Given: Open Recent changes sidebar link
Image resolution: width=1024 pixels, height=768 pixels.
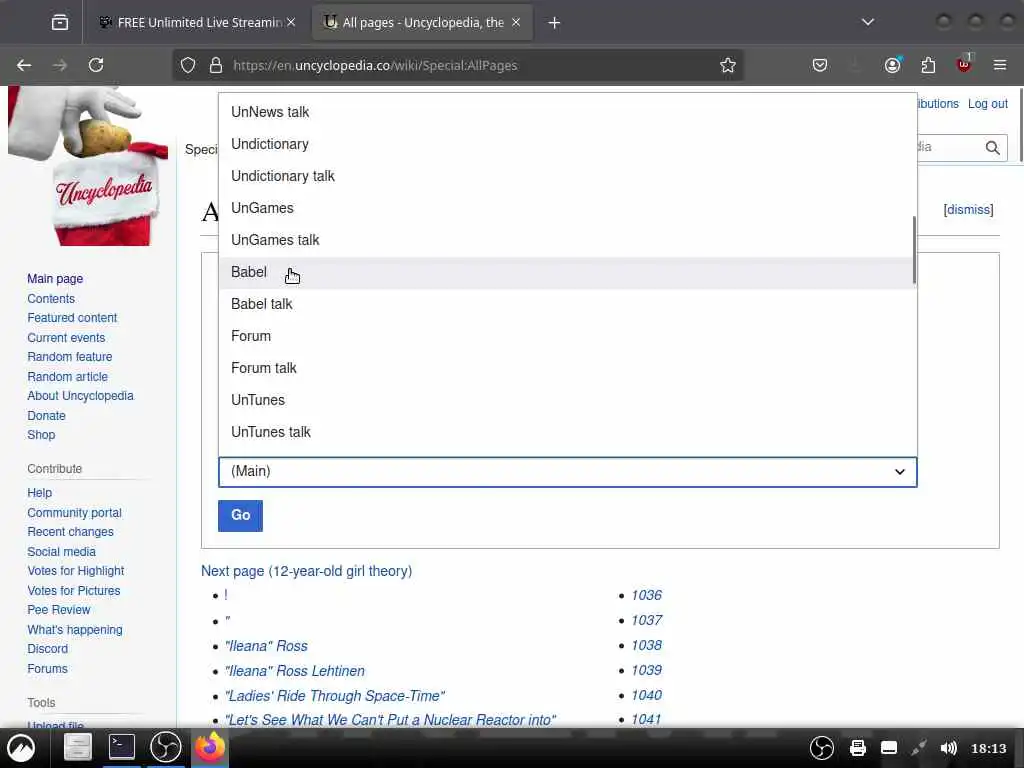Looking at the screenshot, I should 71,532.
